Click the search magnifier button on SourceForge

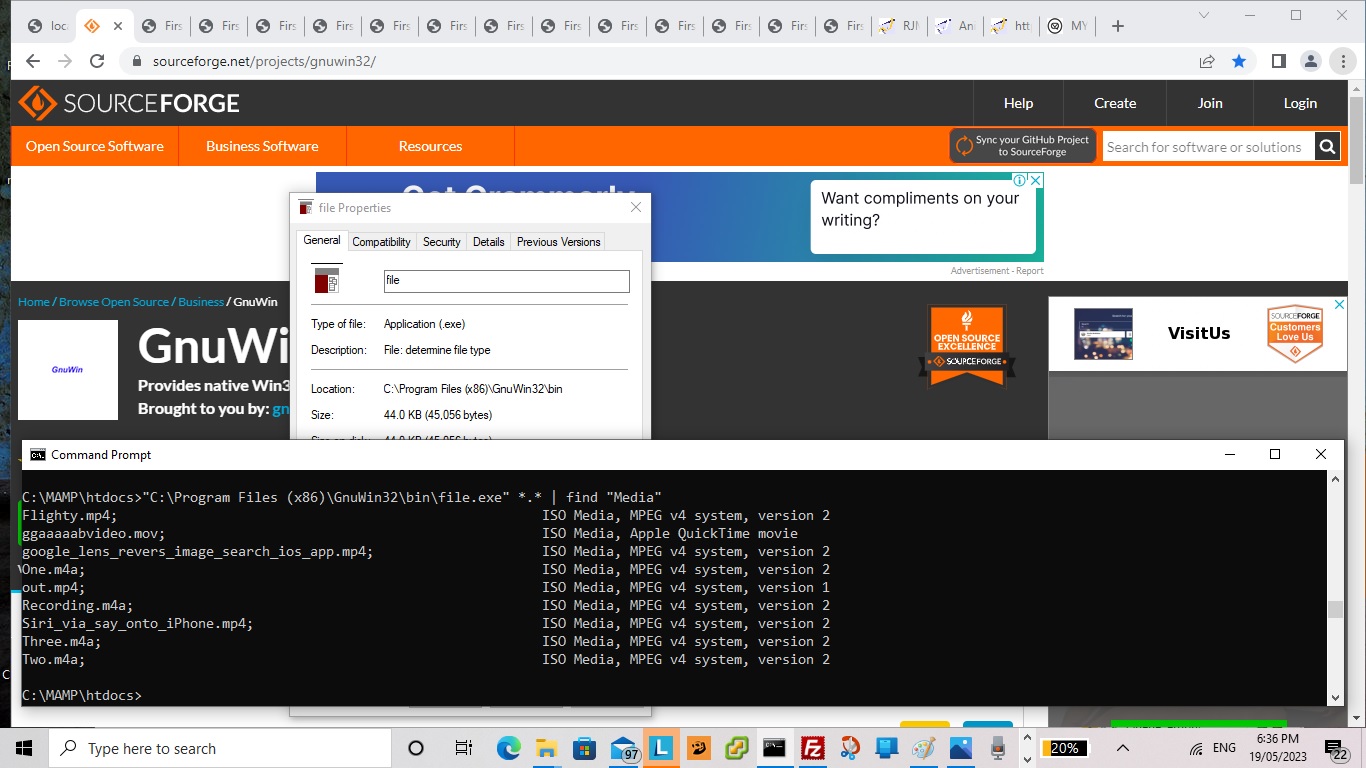pyautogui.click(x=1327, y=147)
